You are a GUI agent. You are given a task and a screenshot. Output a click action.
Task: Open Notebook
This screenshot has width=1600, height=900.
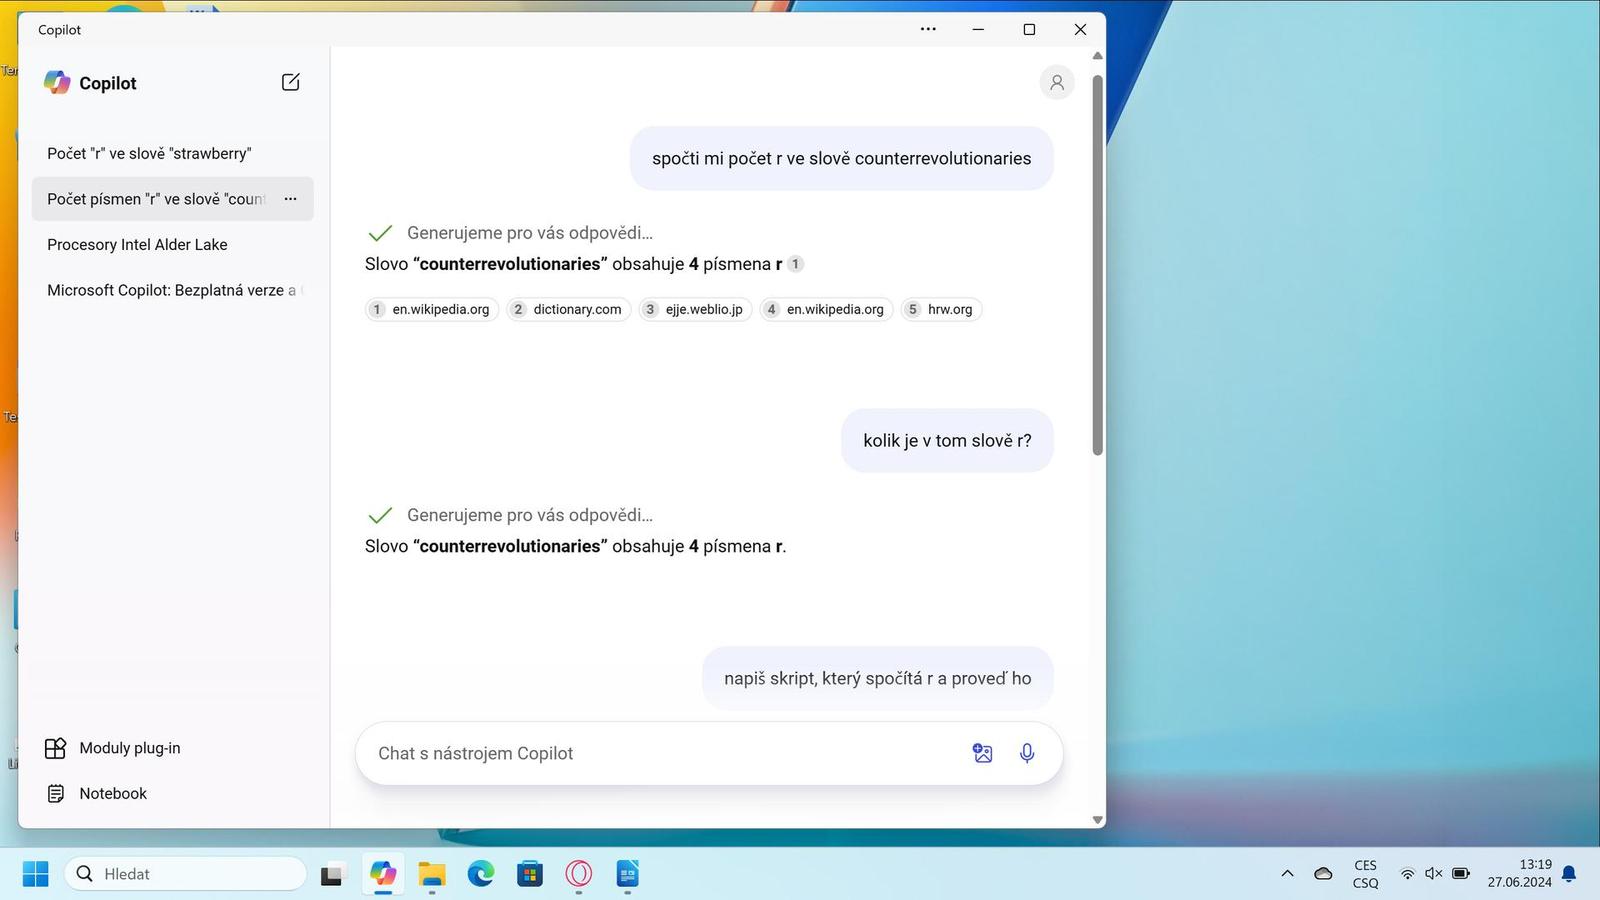pyautogui.click(x=97, y=793)
